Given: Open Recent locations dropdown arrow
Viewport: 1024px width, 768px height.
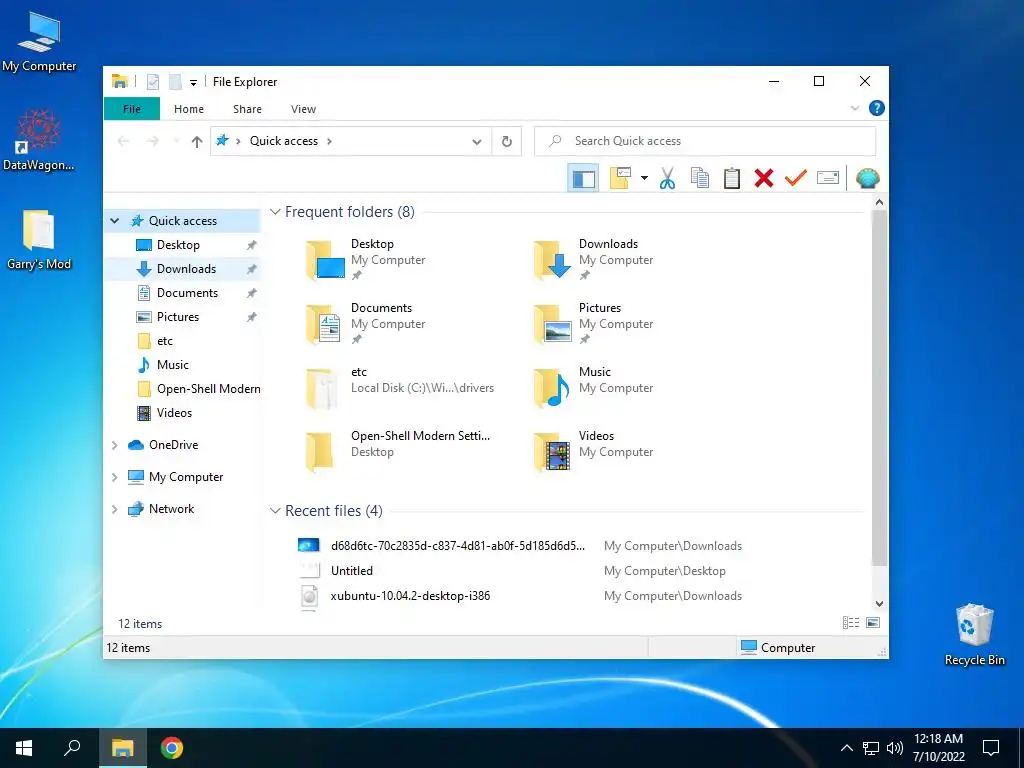Looking at the screenshot, I should pyautogui.click(x=176, y=141).
